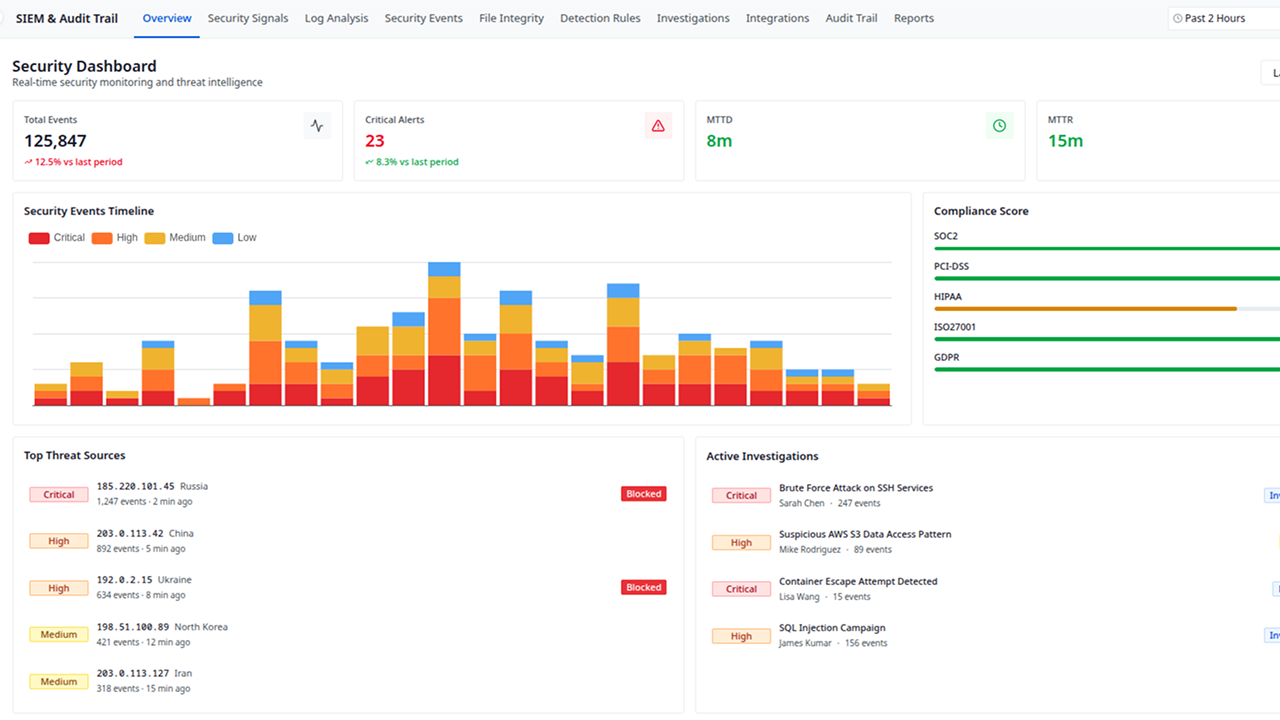Click the red upward trend arrow under Total Events

coord(29,162)
